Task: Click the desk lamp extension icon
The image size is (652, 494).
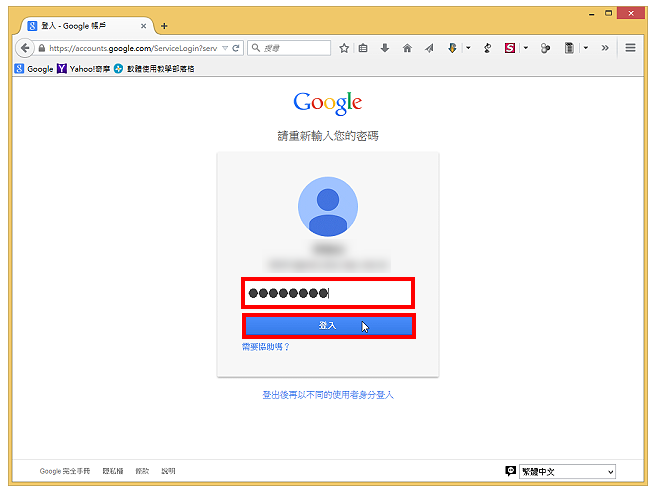Action: click(487, 48)
